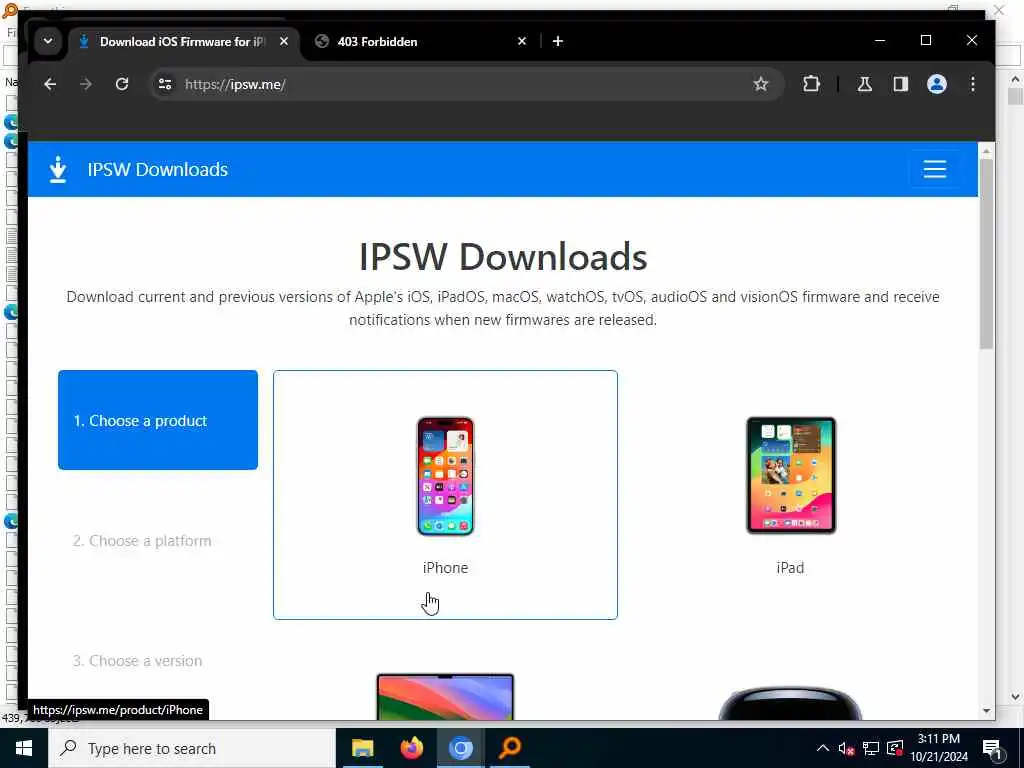Choose the iPad product image
Viewport: 1024px width, 768px height.
click(791, 475)
